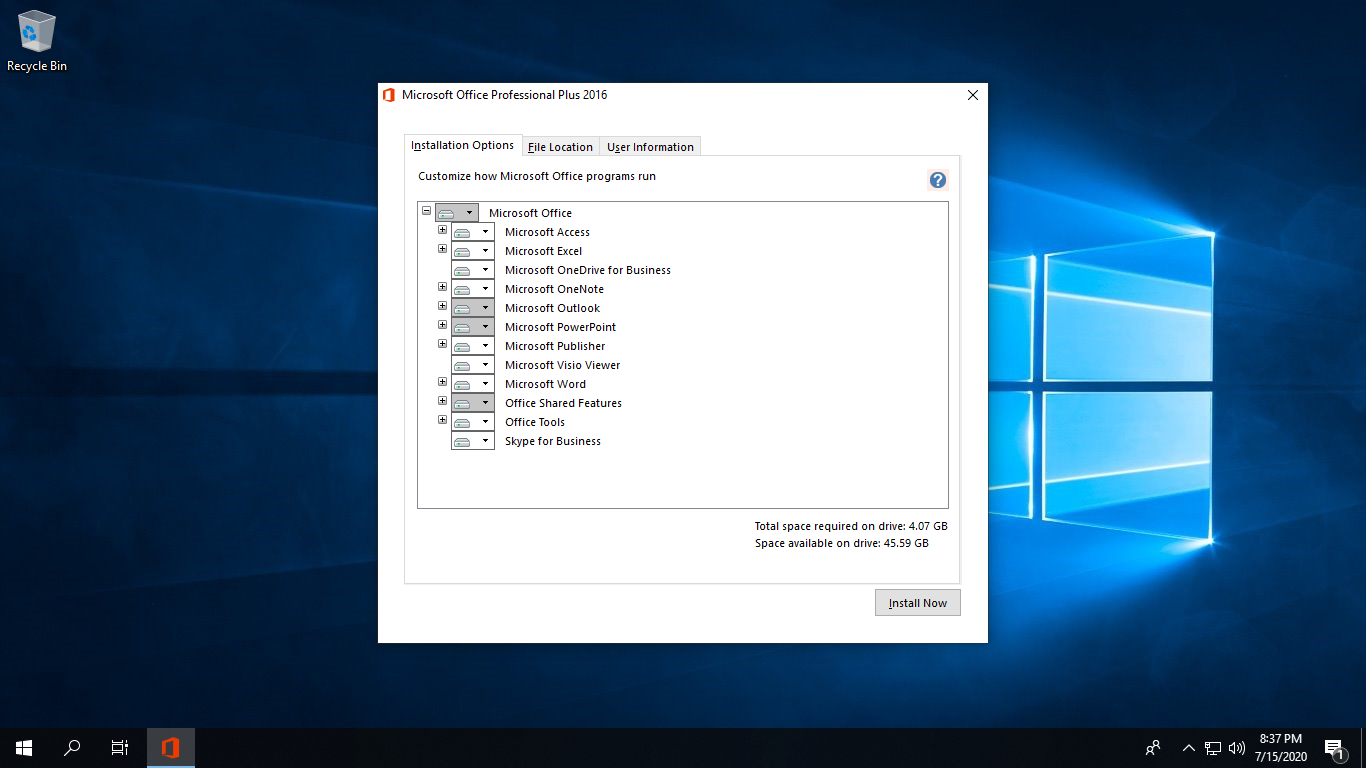Screen dimensions: 1366x768
Task: Click the Office logo in the title bar
Action: [389, 95]
